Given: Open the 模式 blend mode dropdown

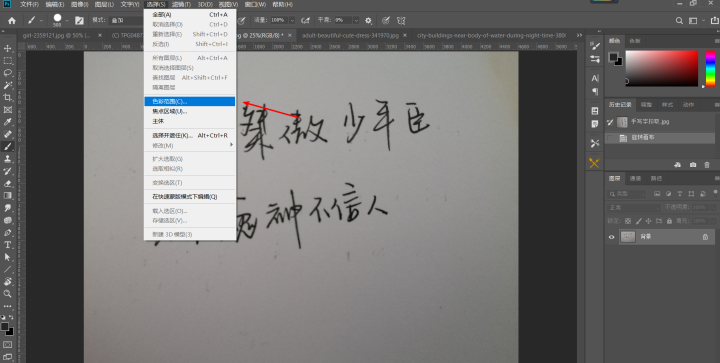Looking at the screenshot, I should (x=128, y=20).
